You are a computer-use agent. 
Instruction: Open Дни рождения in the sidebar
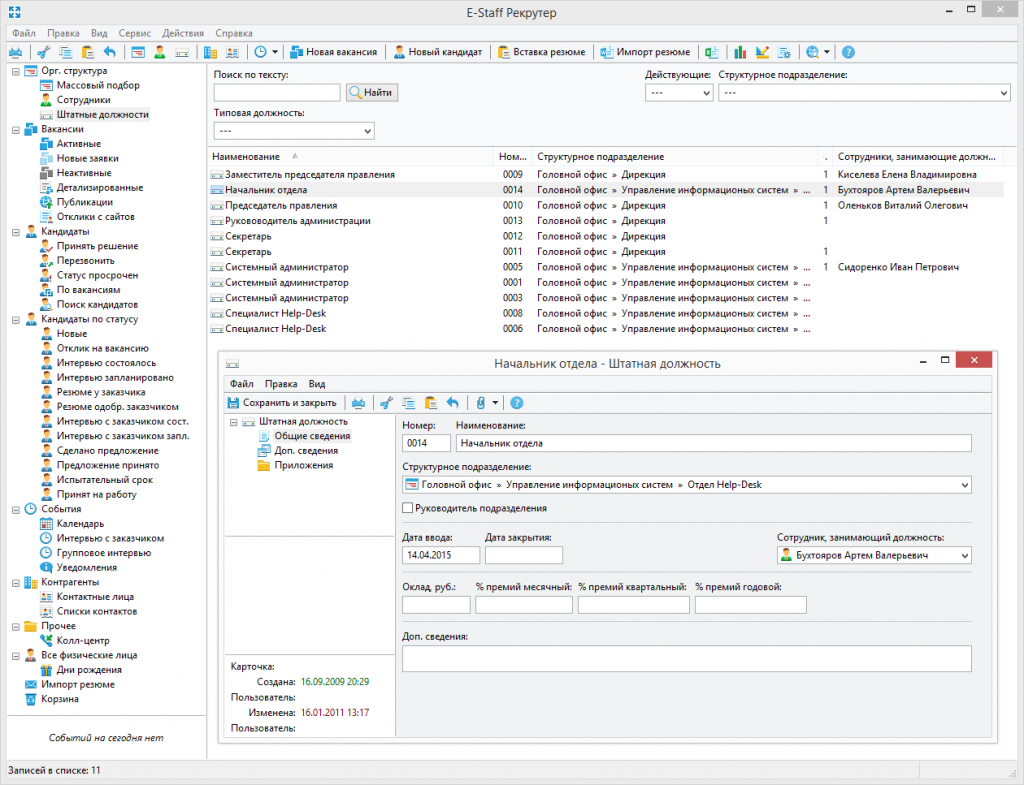(x=89, y=669)
